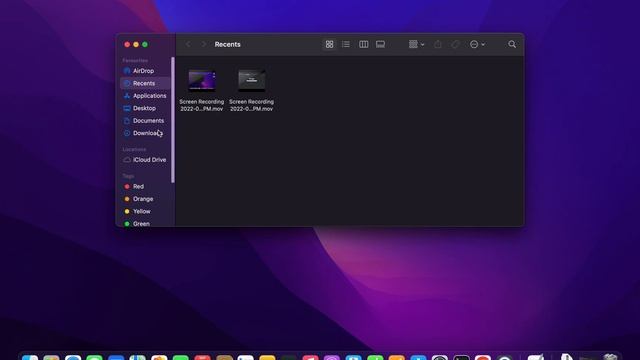
Task: Open the Action ellipsis menu
Action: click(x=477, y=44)
